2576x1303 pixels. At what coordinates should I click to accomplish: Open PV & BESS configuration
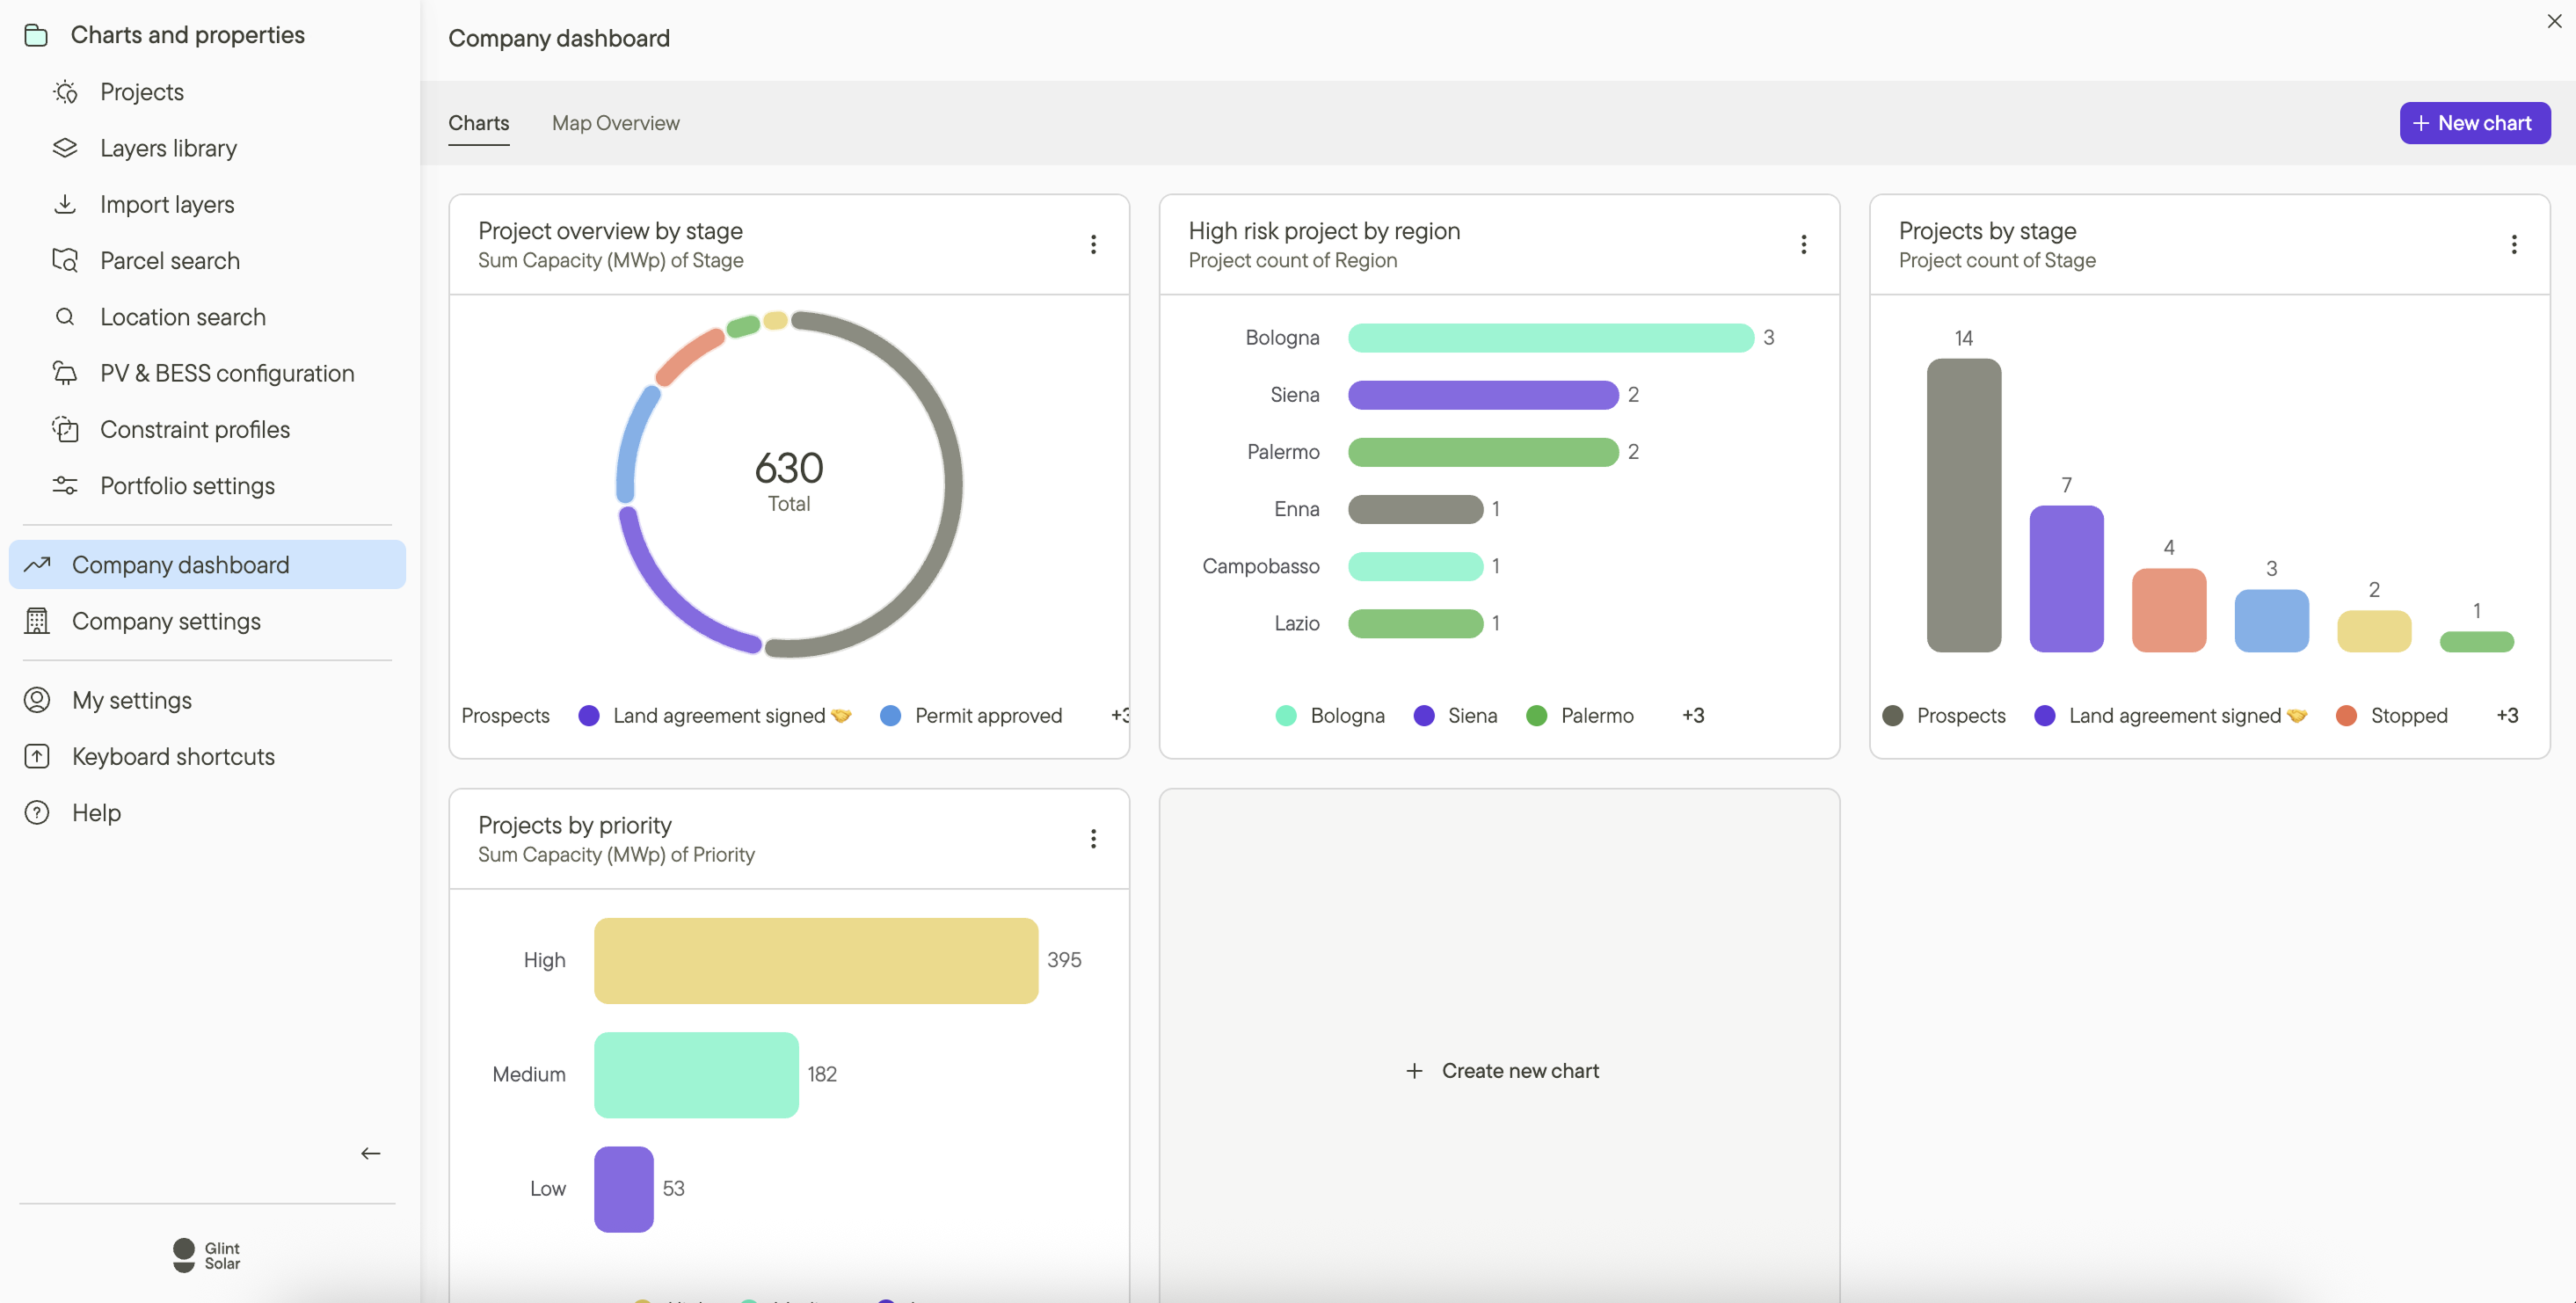click(227, 373)
